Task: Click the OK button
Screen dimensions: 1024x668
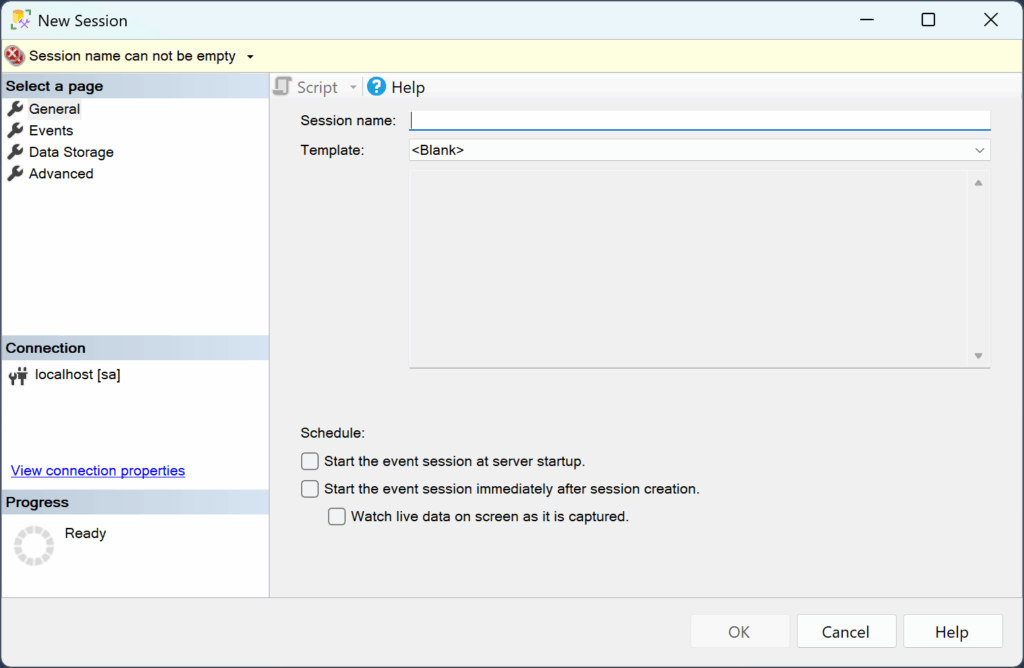Action: [739, 631]
